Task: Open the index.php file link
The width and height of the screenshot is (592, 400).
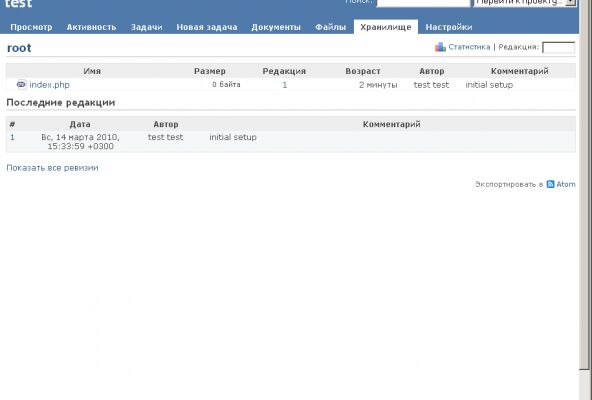Action: 49,85
